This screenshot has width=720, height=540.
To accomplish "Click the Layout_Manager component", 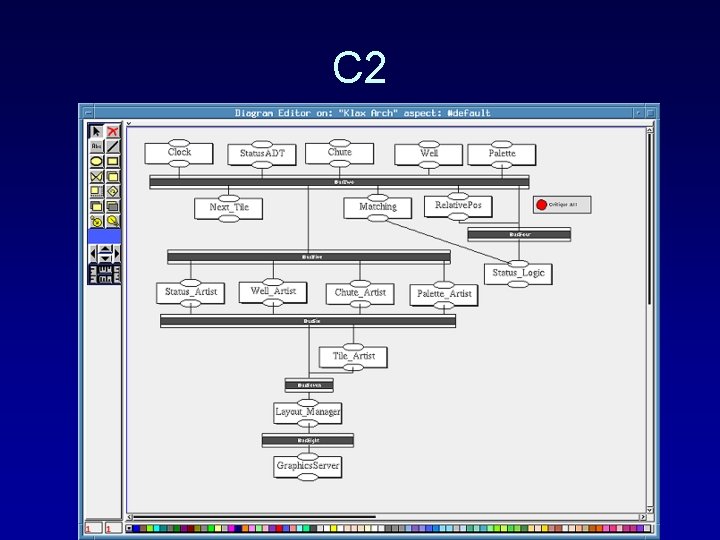I will (308, 413).
